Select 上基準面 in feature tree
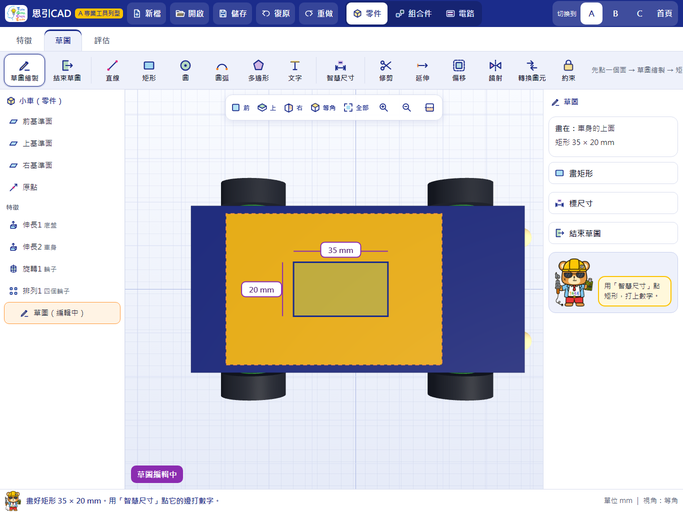This screenshot has height=512, width=683. [62, 143]
